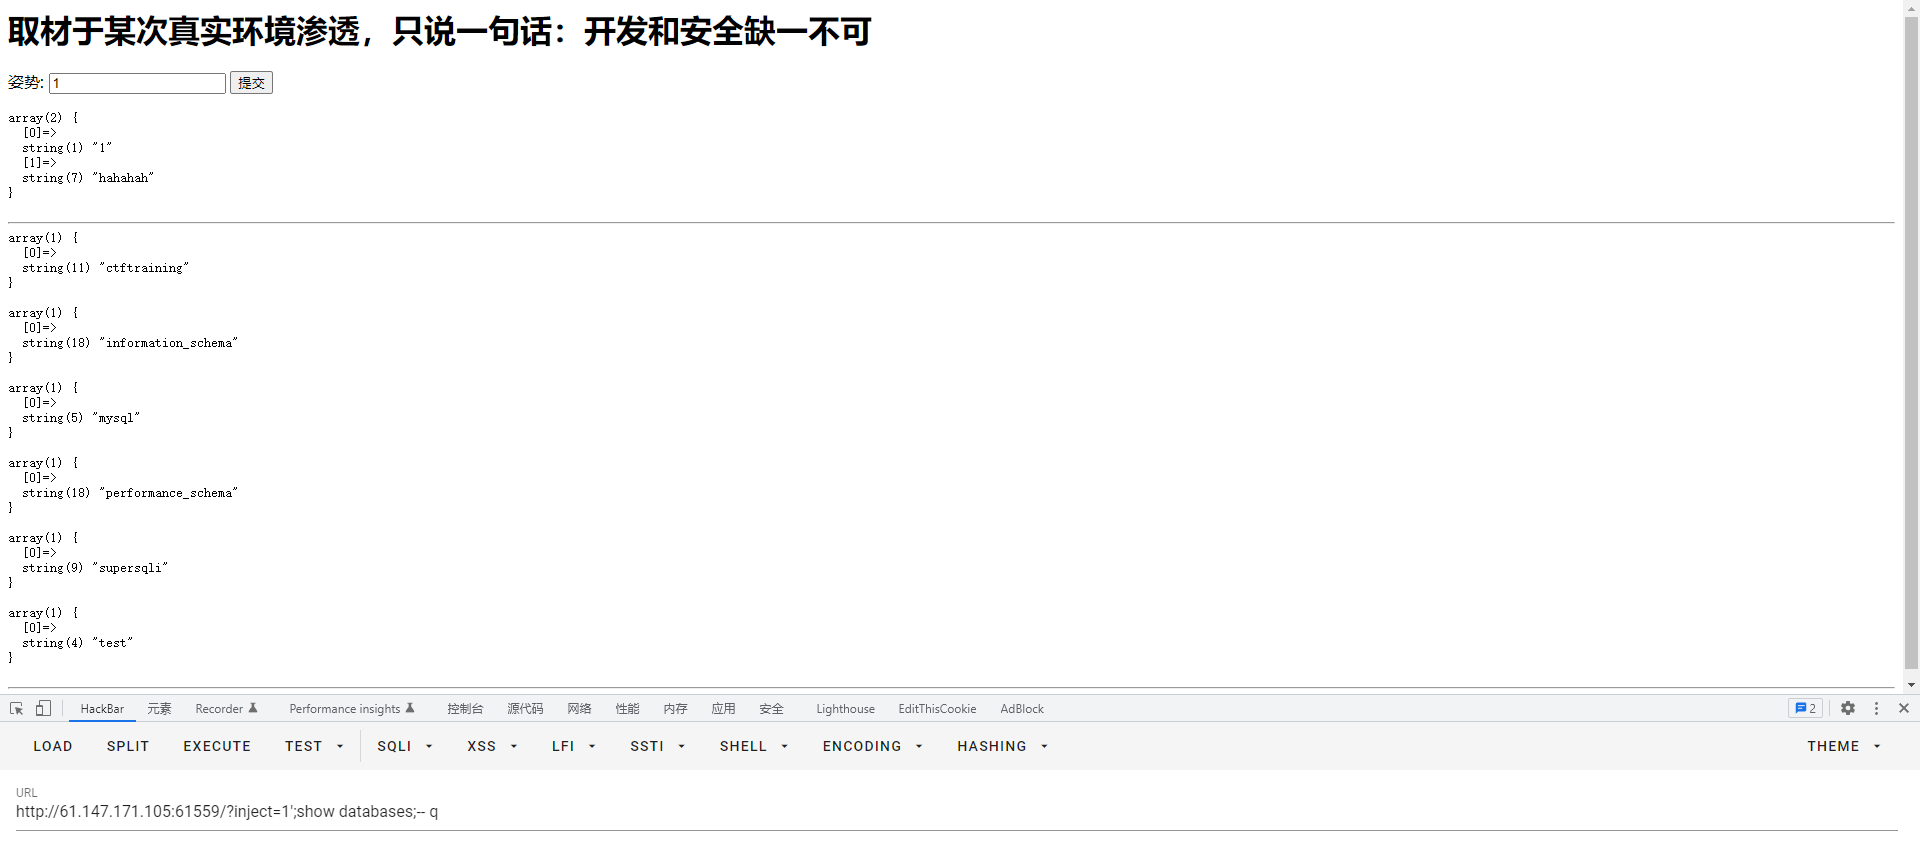Click the HackBar LOAD button
The height and width of the screenshot is (848, 1920).
[x=53, y=746]
